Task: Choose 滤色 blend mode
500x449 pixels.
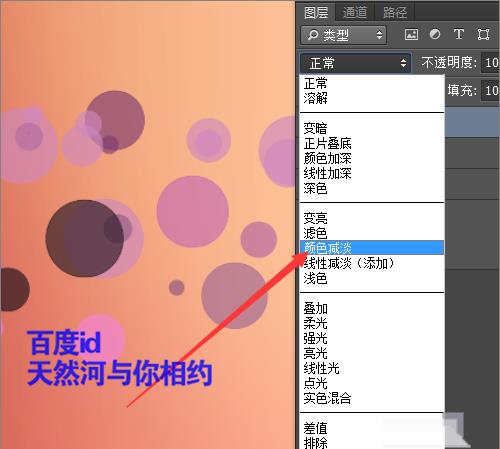Action: (372, 233)
